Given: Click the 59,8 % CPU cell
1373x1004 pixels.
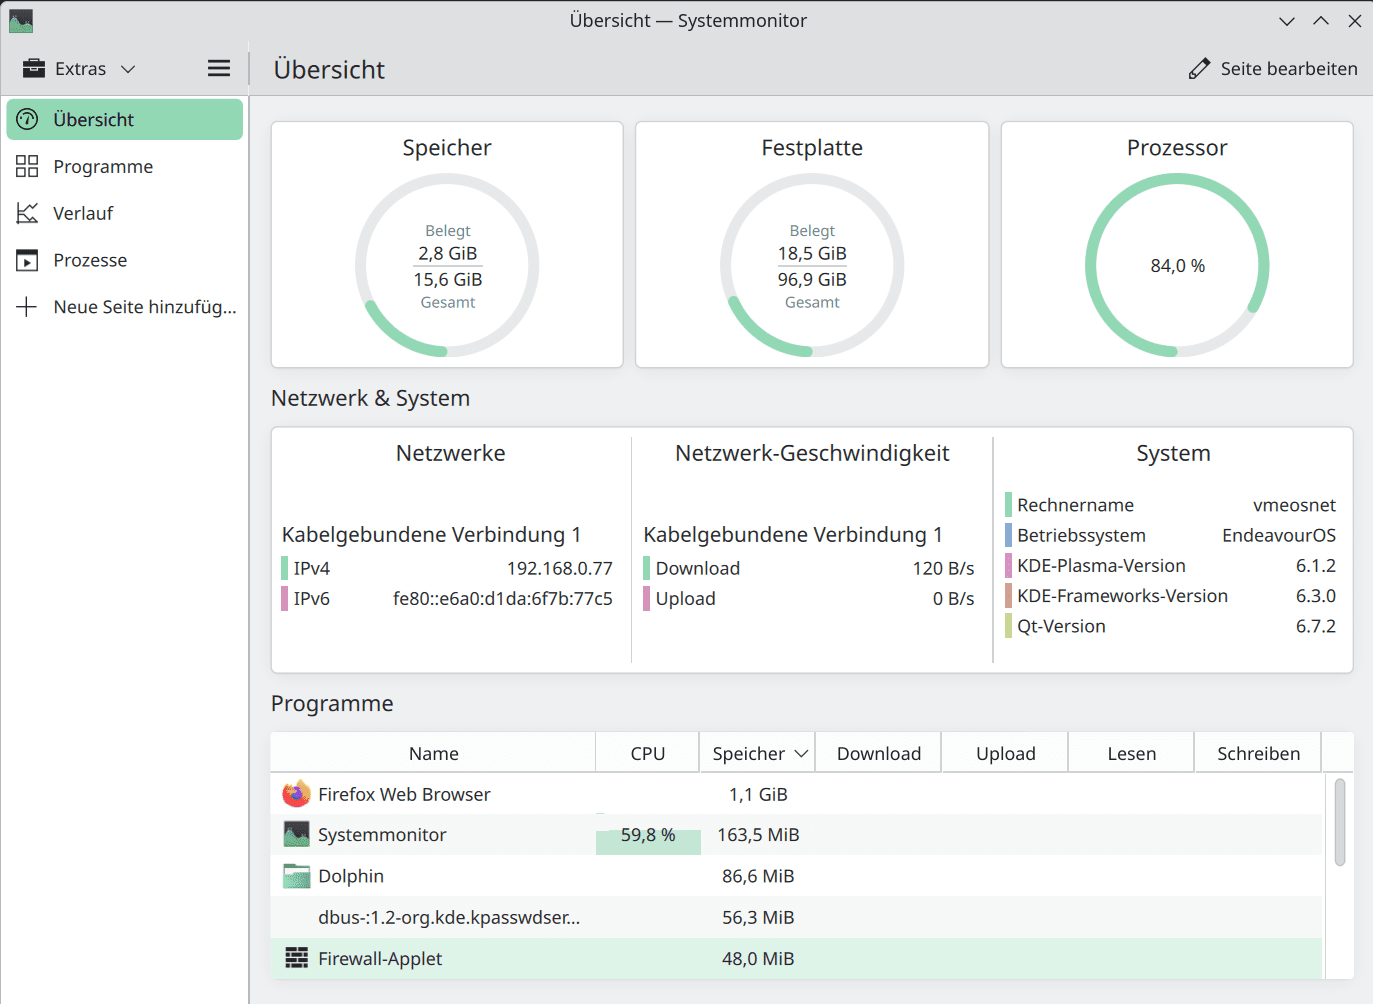Looking at the screenshot, I should 648,834.
